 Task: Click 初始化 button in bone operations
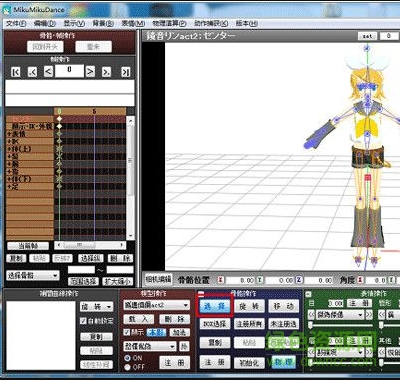click(x=249, y=362)
